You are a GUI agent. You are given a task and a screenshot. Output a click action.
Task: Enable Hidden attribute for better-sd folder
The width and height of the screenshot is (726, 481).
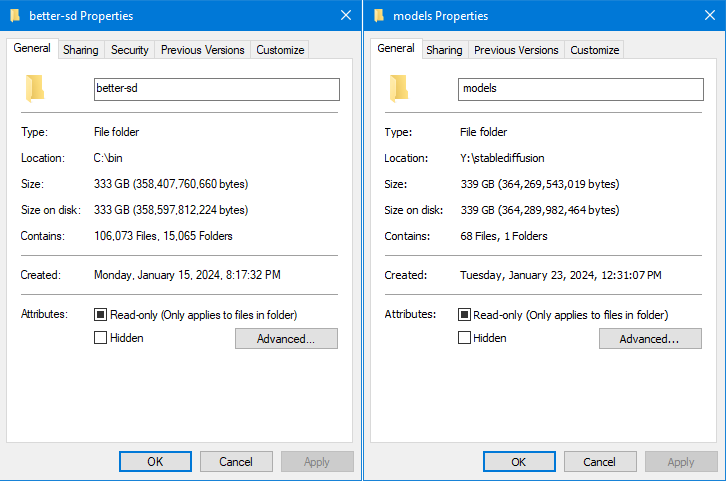[x=100, y=338]
